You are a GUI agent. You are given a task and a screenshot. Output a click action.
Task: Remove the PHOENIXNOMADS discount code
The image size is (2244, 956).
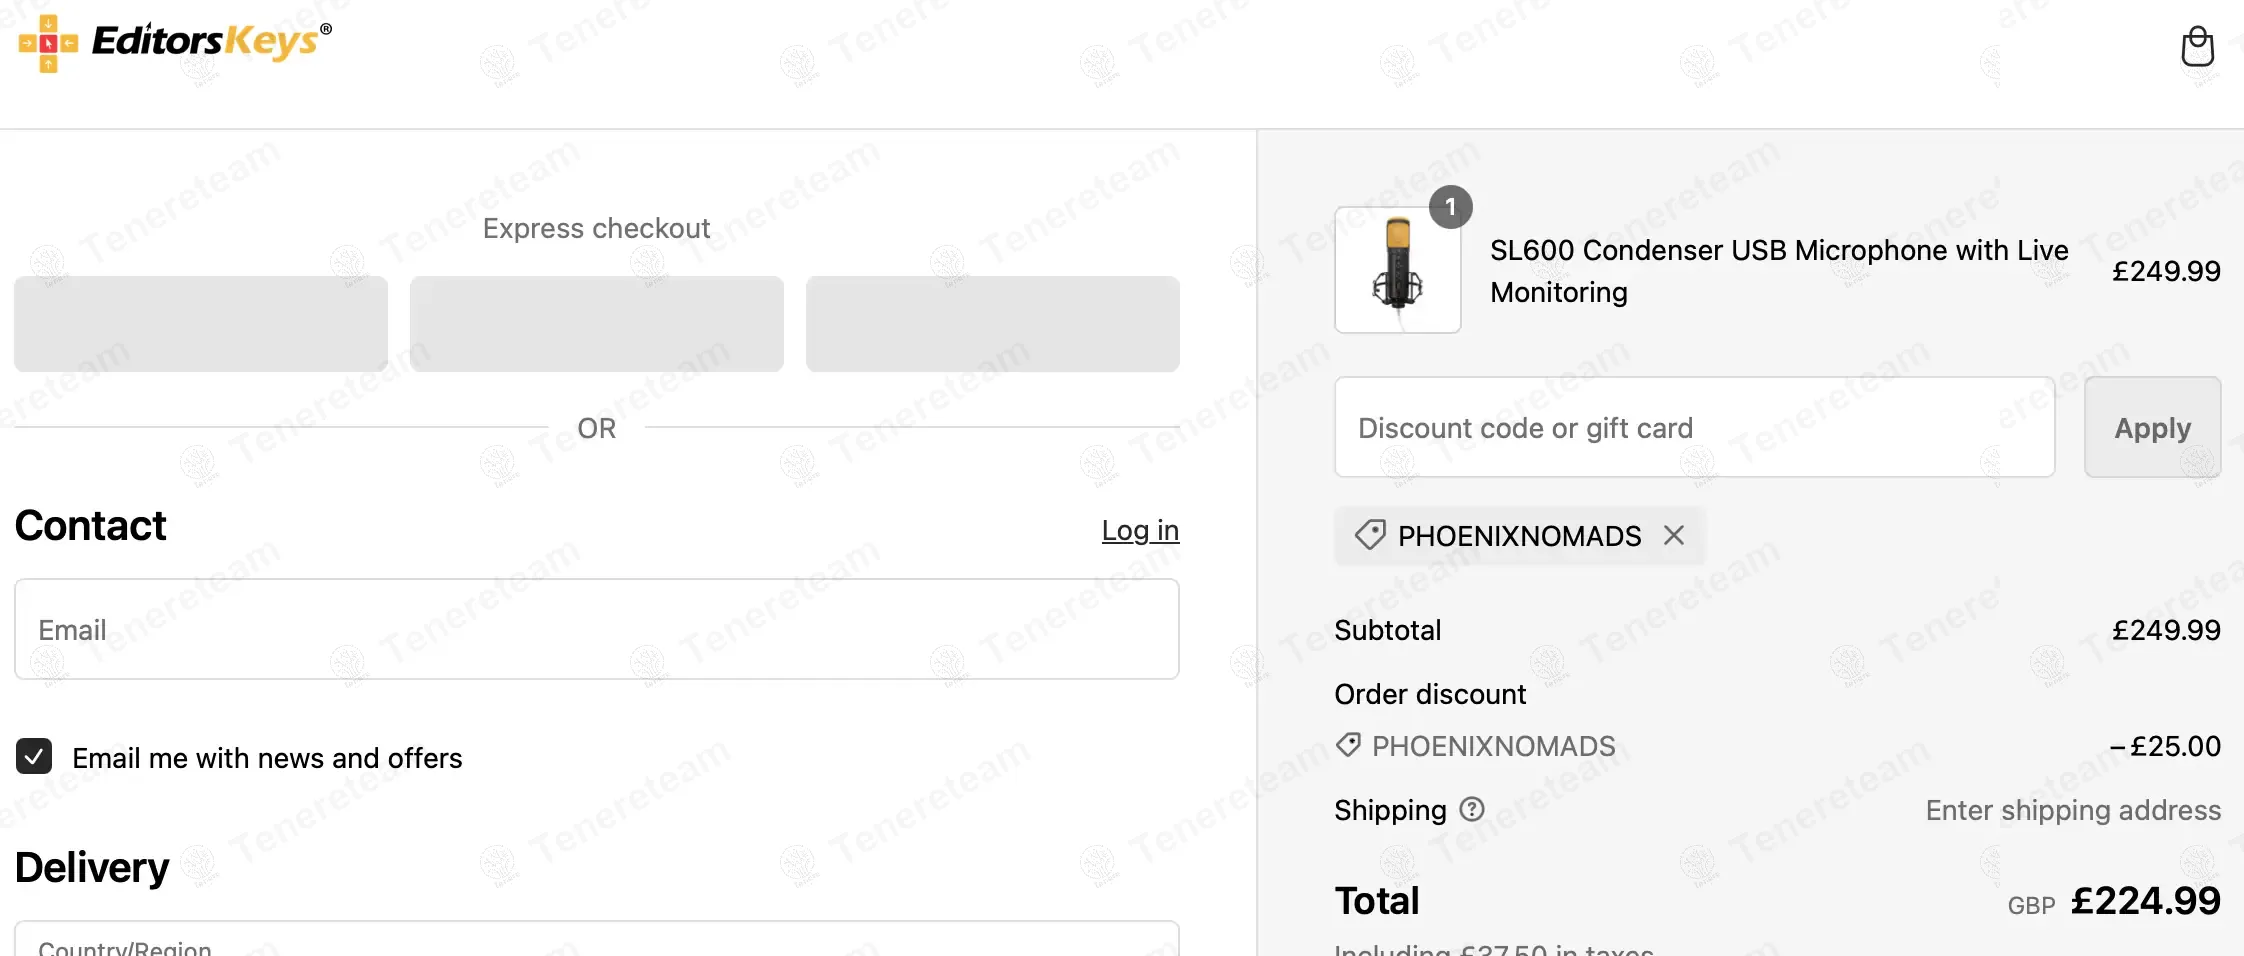click(1674, 536)
